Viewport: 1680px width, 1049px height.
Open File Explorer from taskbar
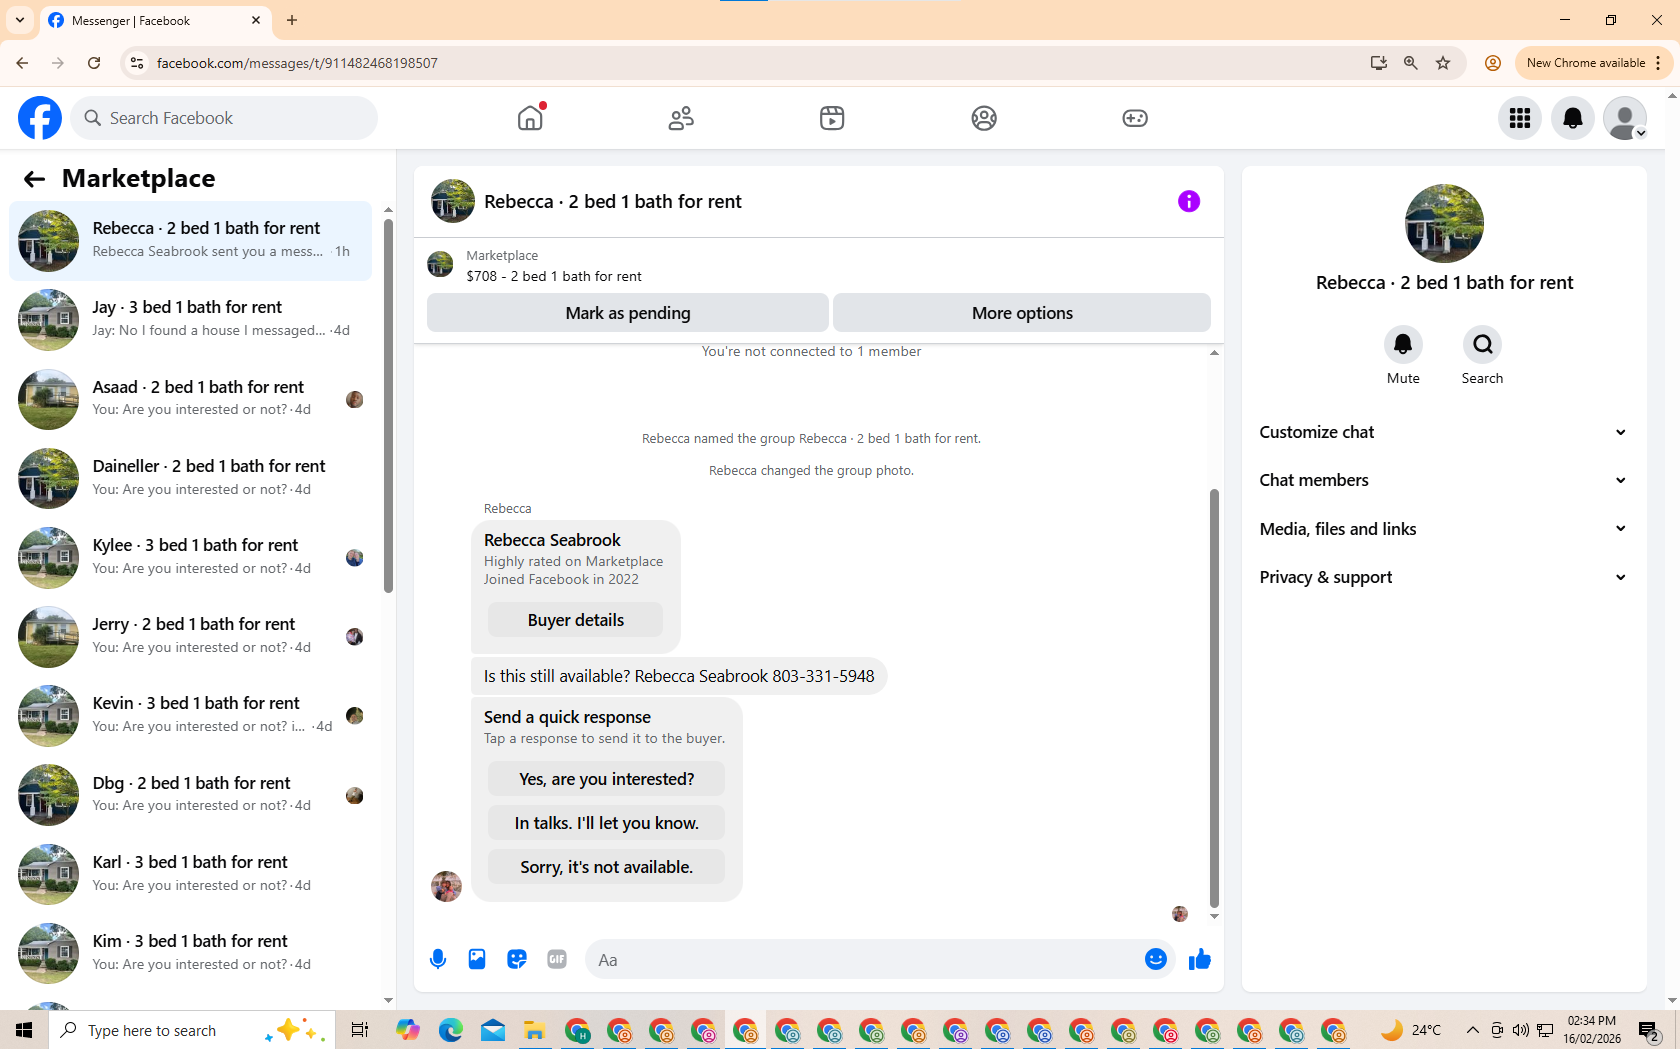point(534,1030)
